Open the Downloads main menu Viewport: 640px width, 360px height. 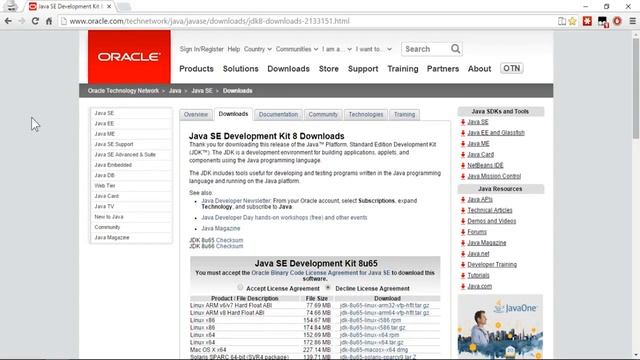(288, 69)
